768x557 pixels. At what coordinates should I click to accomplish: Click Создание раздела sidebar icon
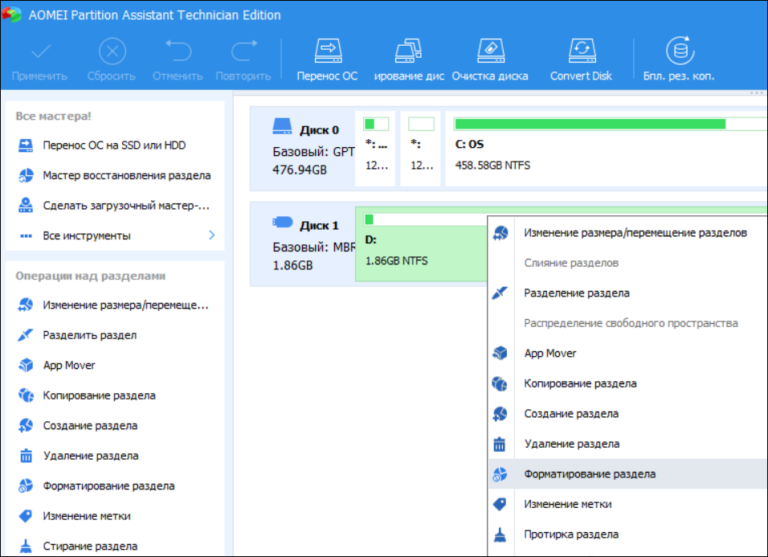[25, 425]
